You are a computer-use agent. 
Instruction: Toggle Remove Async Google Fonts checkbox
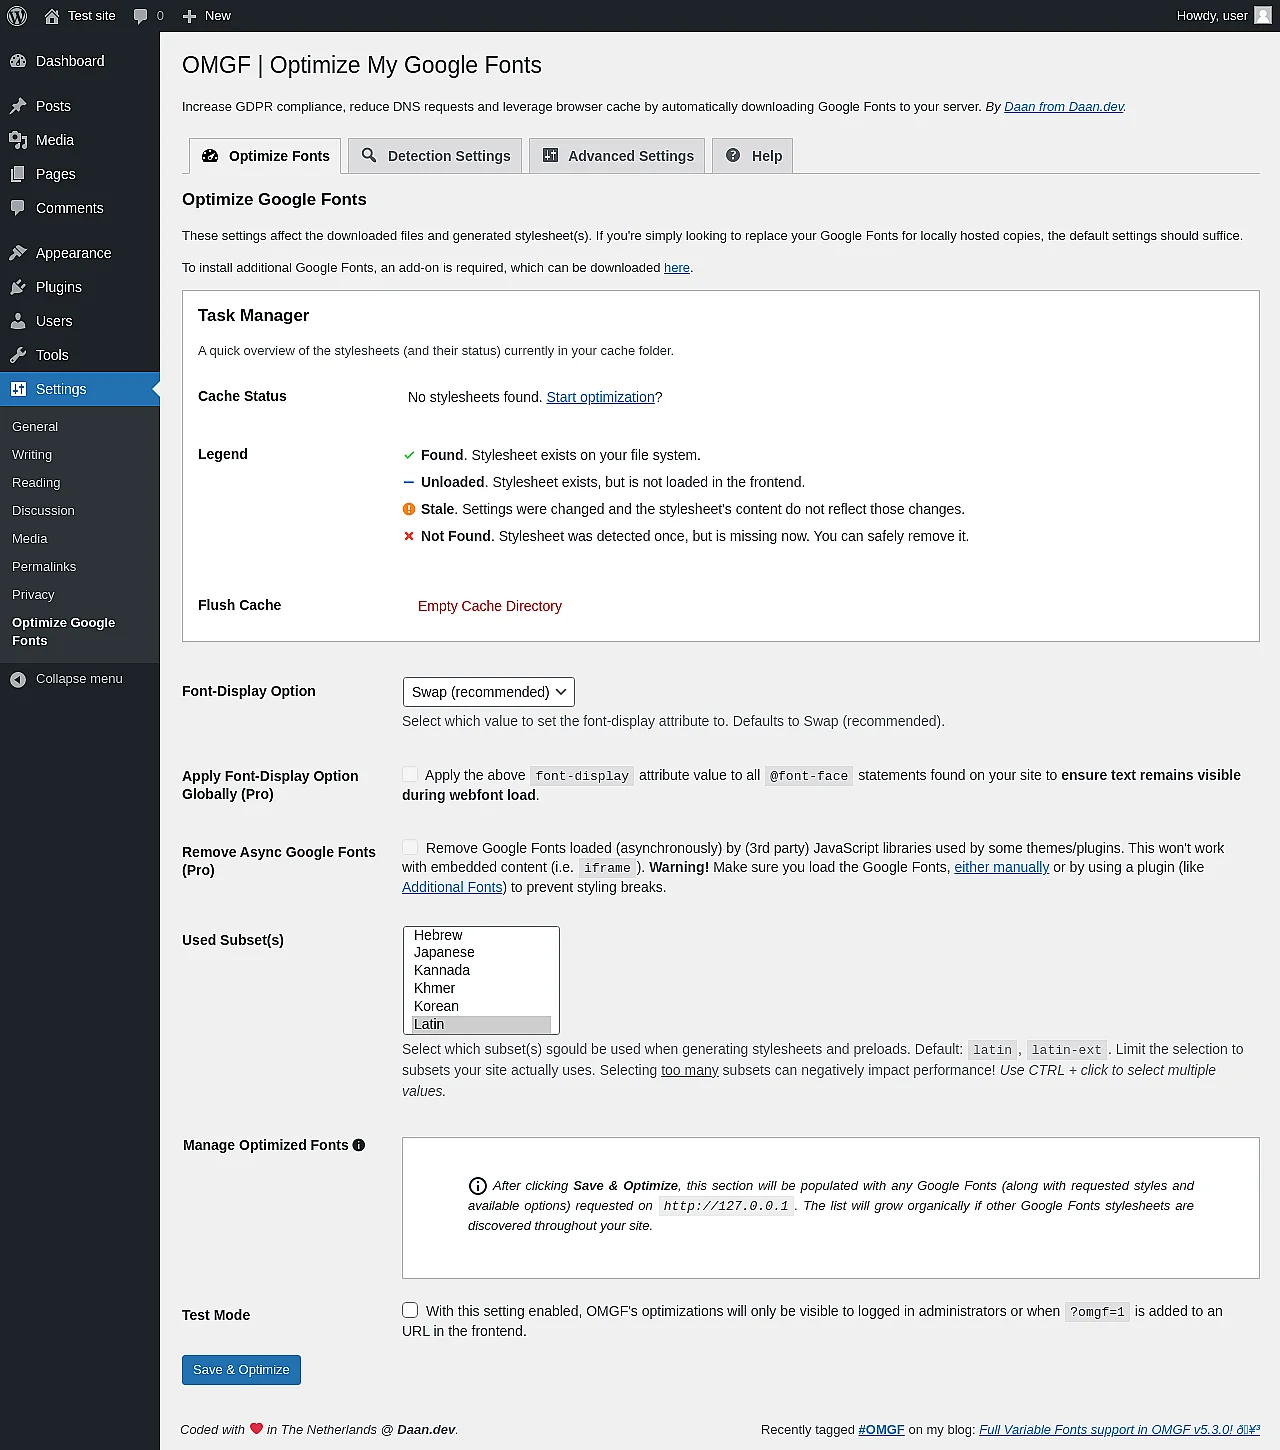[410, 847]
